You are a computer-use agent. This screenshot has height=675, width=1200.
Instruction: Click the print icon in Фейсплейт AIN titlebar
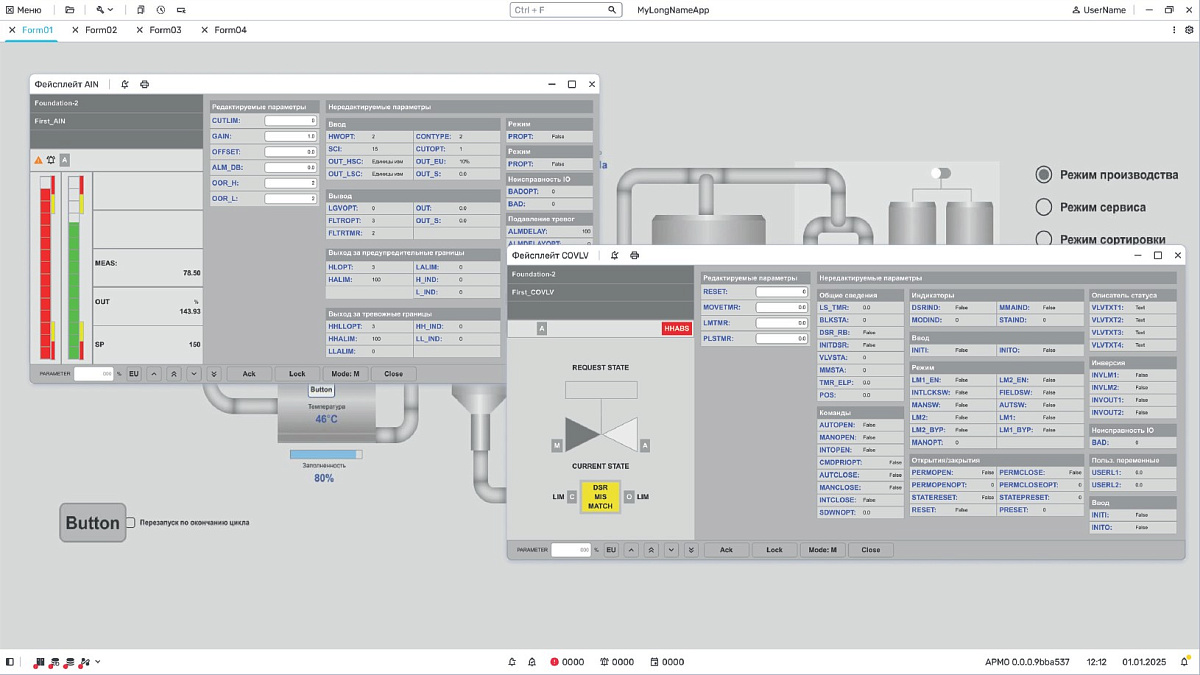point(144,85)
